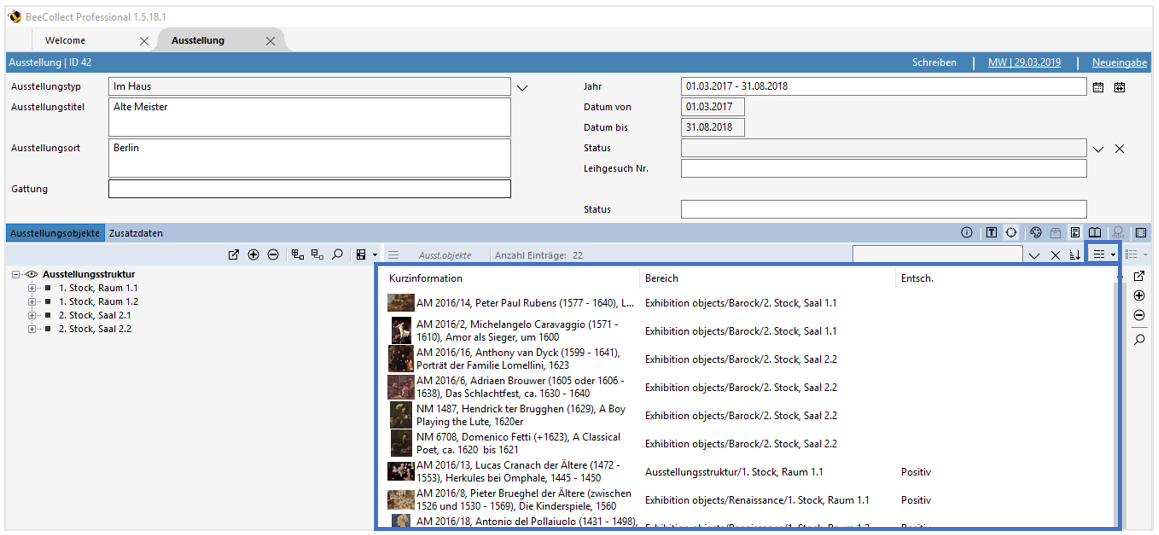Click the color palette icon in tab bar
The height and width of the screenshot is (535, 1159).
[1036, 233]
